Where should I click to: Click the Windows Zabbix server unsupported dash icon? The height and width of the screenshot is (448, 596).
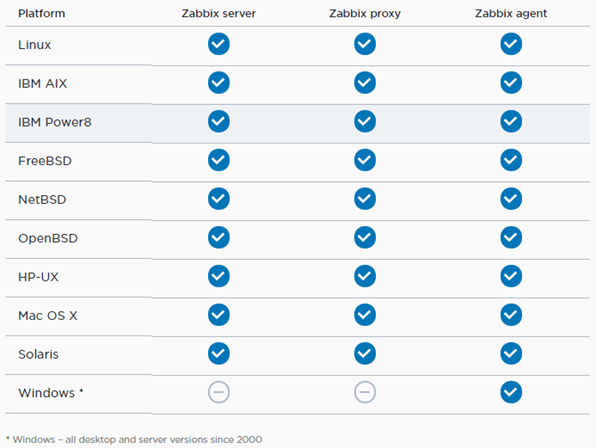point(219,392)
